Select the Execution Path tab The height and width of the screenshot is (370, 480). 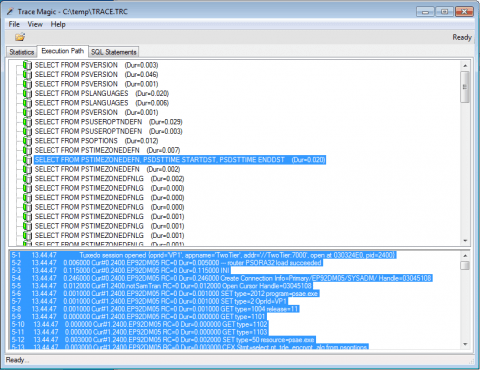pos(63,51)
